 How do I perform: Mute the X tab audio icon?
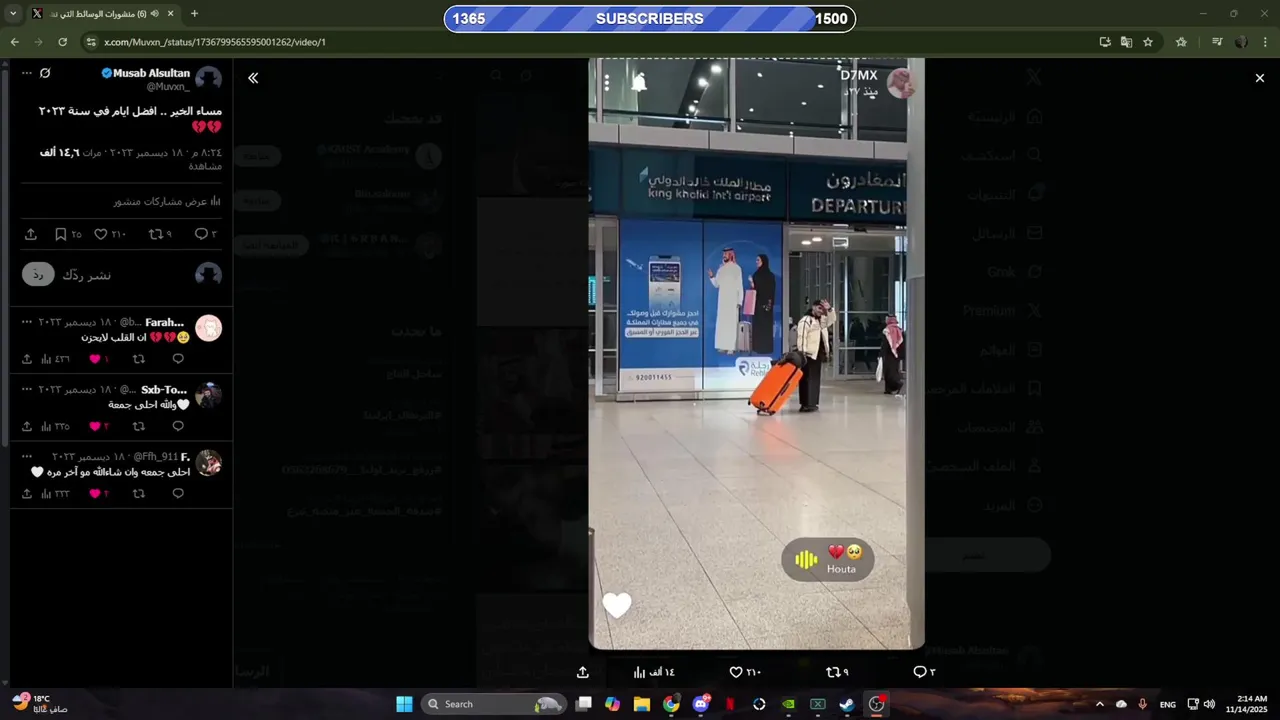154,14
